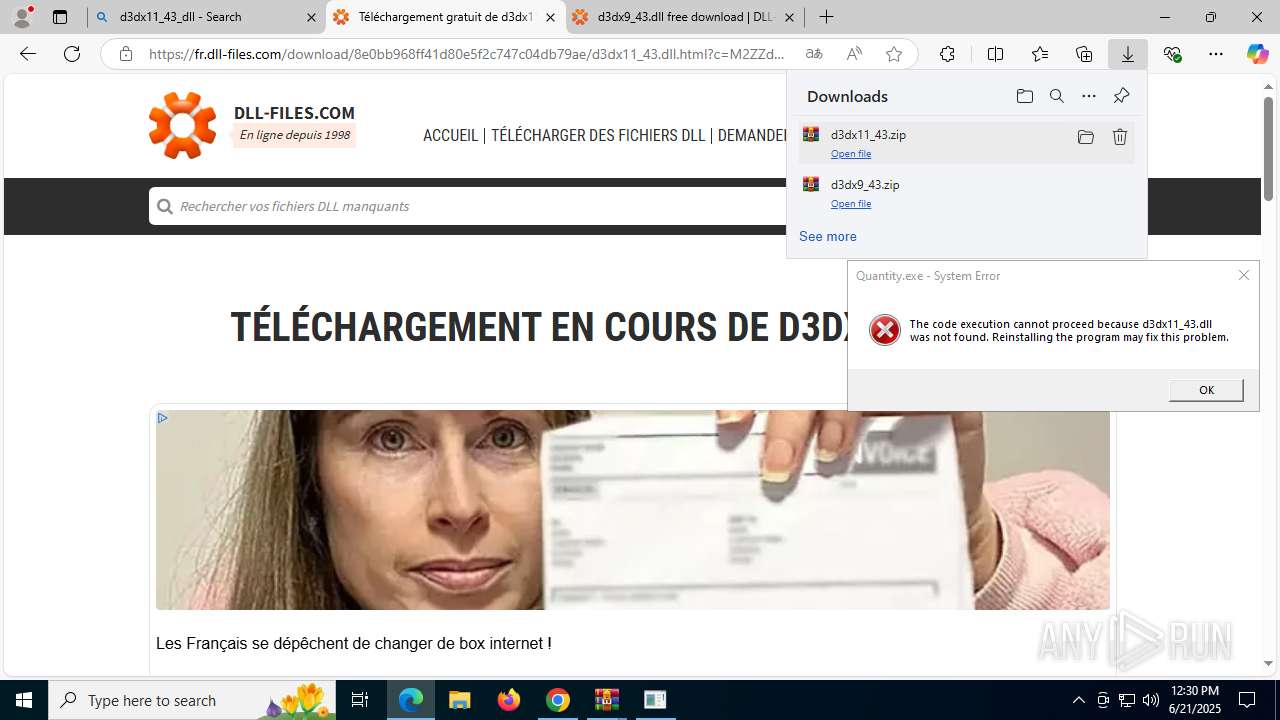Click the browser address bar URL

pos(466,54)
